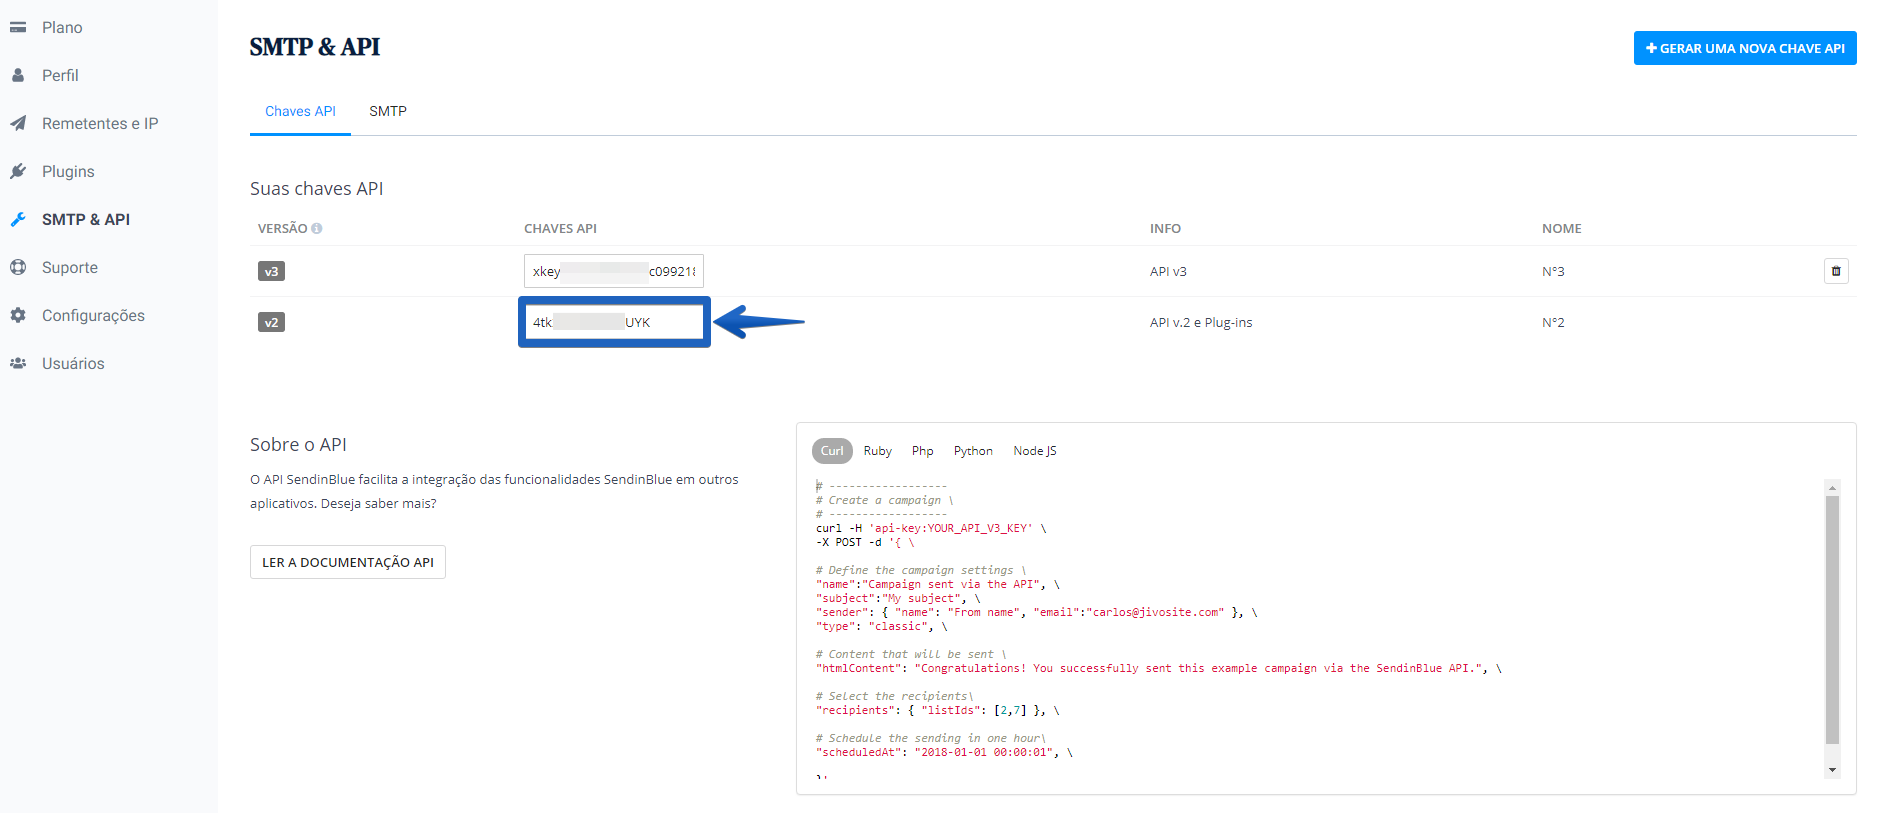The image size is (1884, 813).
Task: Click the "recipients" listIds code line
Action: point(938,710)
